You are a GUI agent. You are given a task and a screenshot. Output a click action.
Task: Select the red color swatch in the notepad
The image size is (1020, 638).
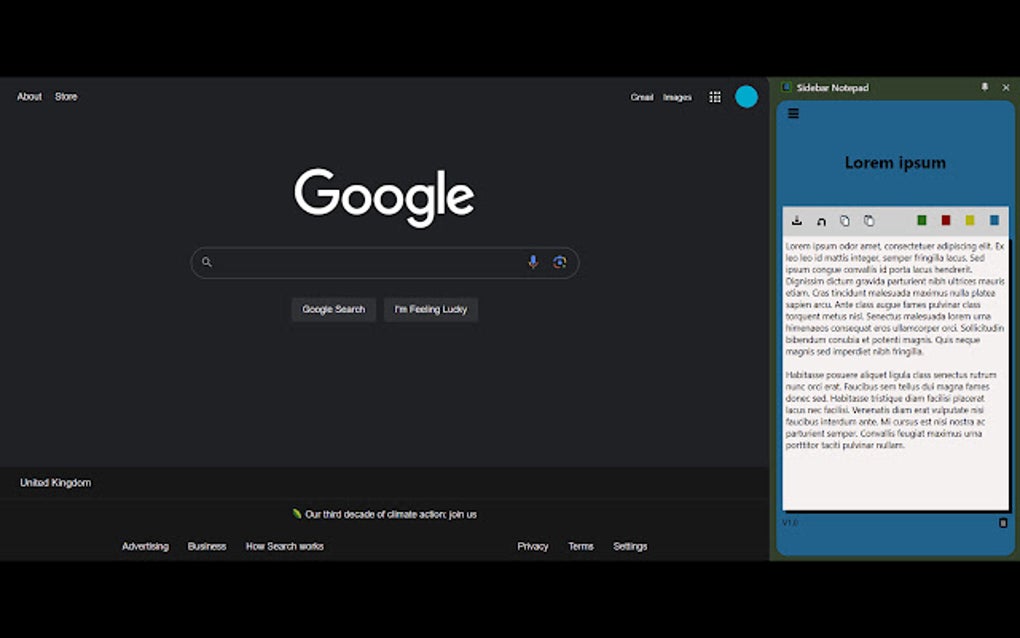(946, 219)
